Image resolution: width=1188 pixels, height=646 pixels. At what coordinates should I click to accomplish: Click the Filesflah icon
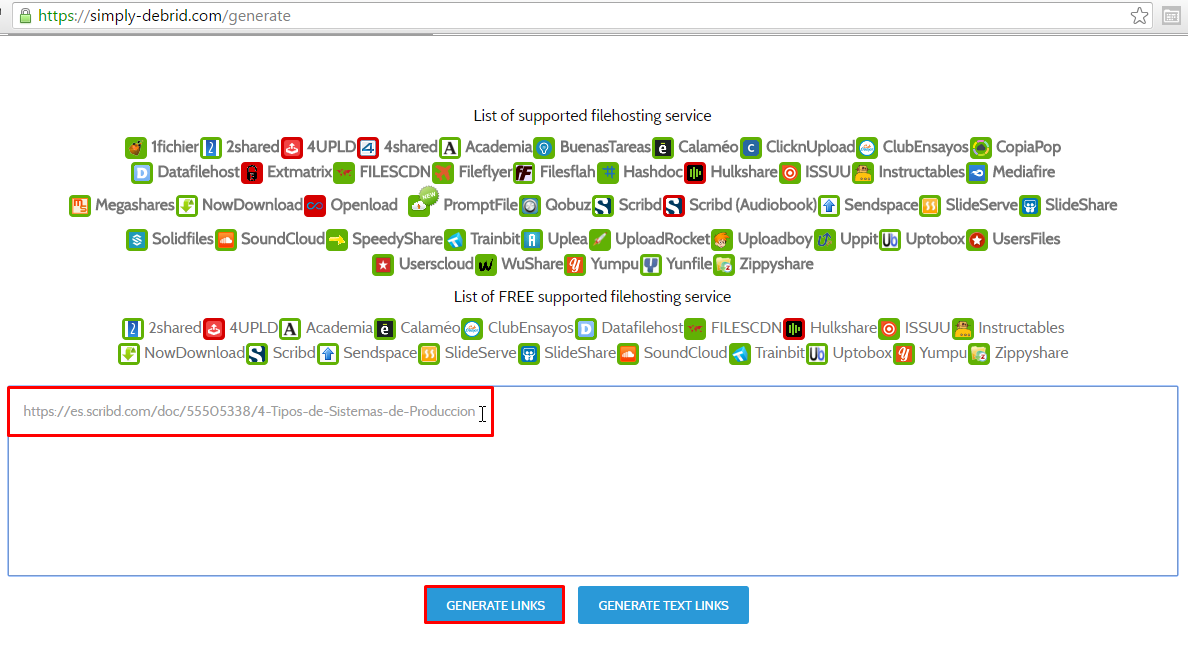pyautogui.click(x=524, y=173)
